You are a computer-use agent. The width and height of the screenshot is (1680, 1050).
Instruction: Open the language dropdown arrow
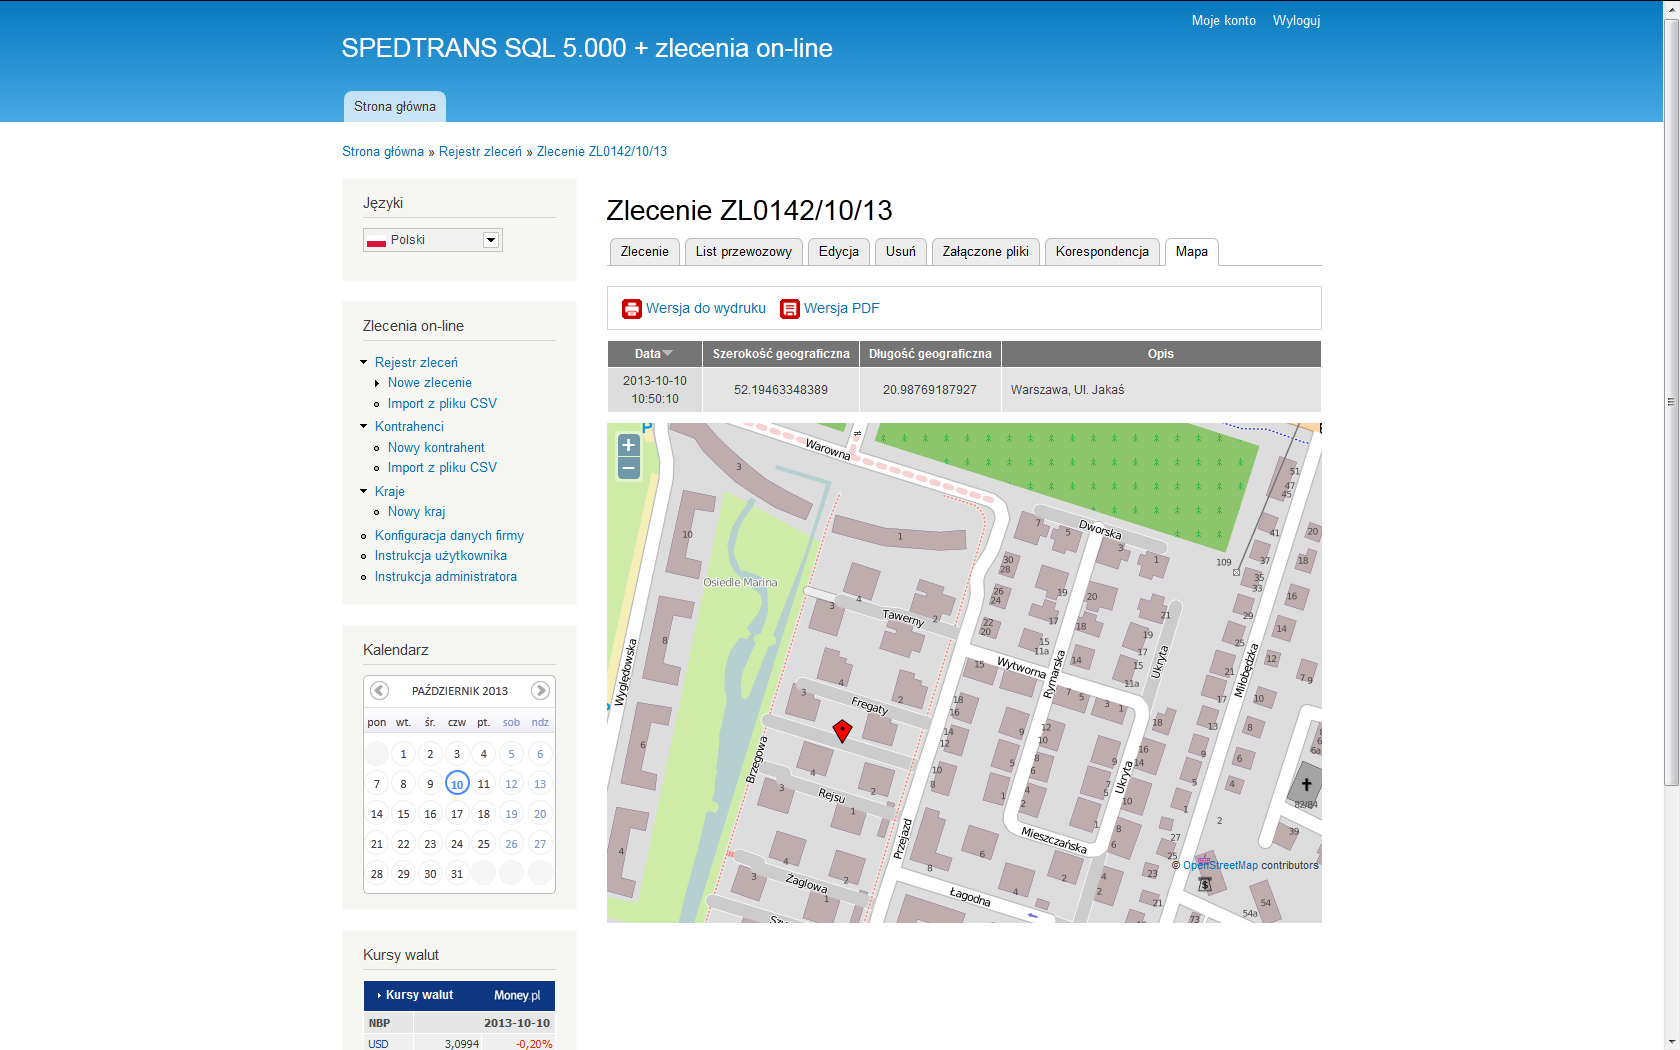(490, 240)
